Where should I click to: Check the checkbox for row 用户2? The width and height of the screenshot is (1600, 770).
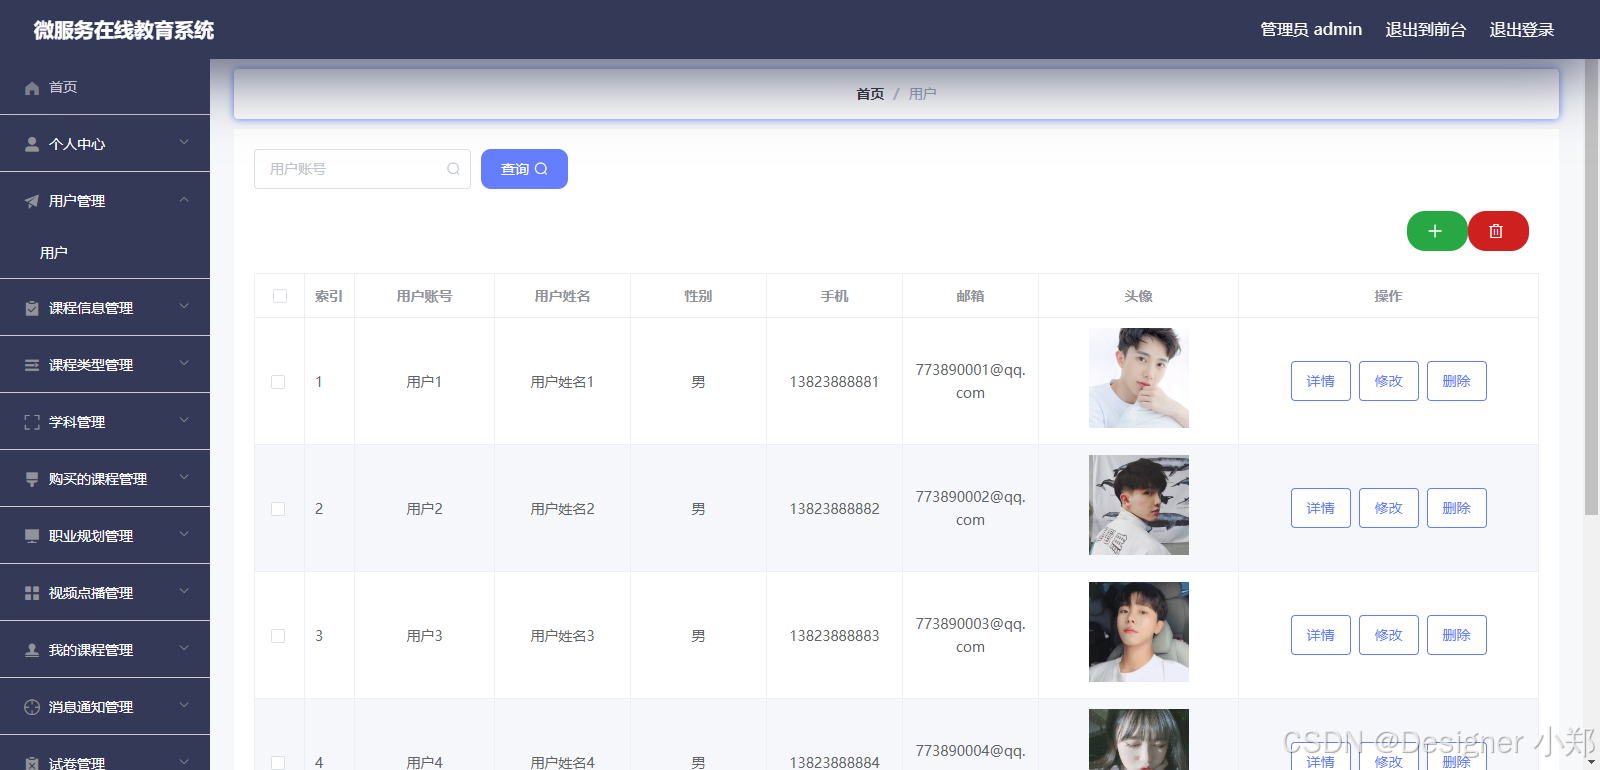[x=278, y=509]
